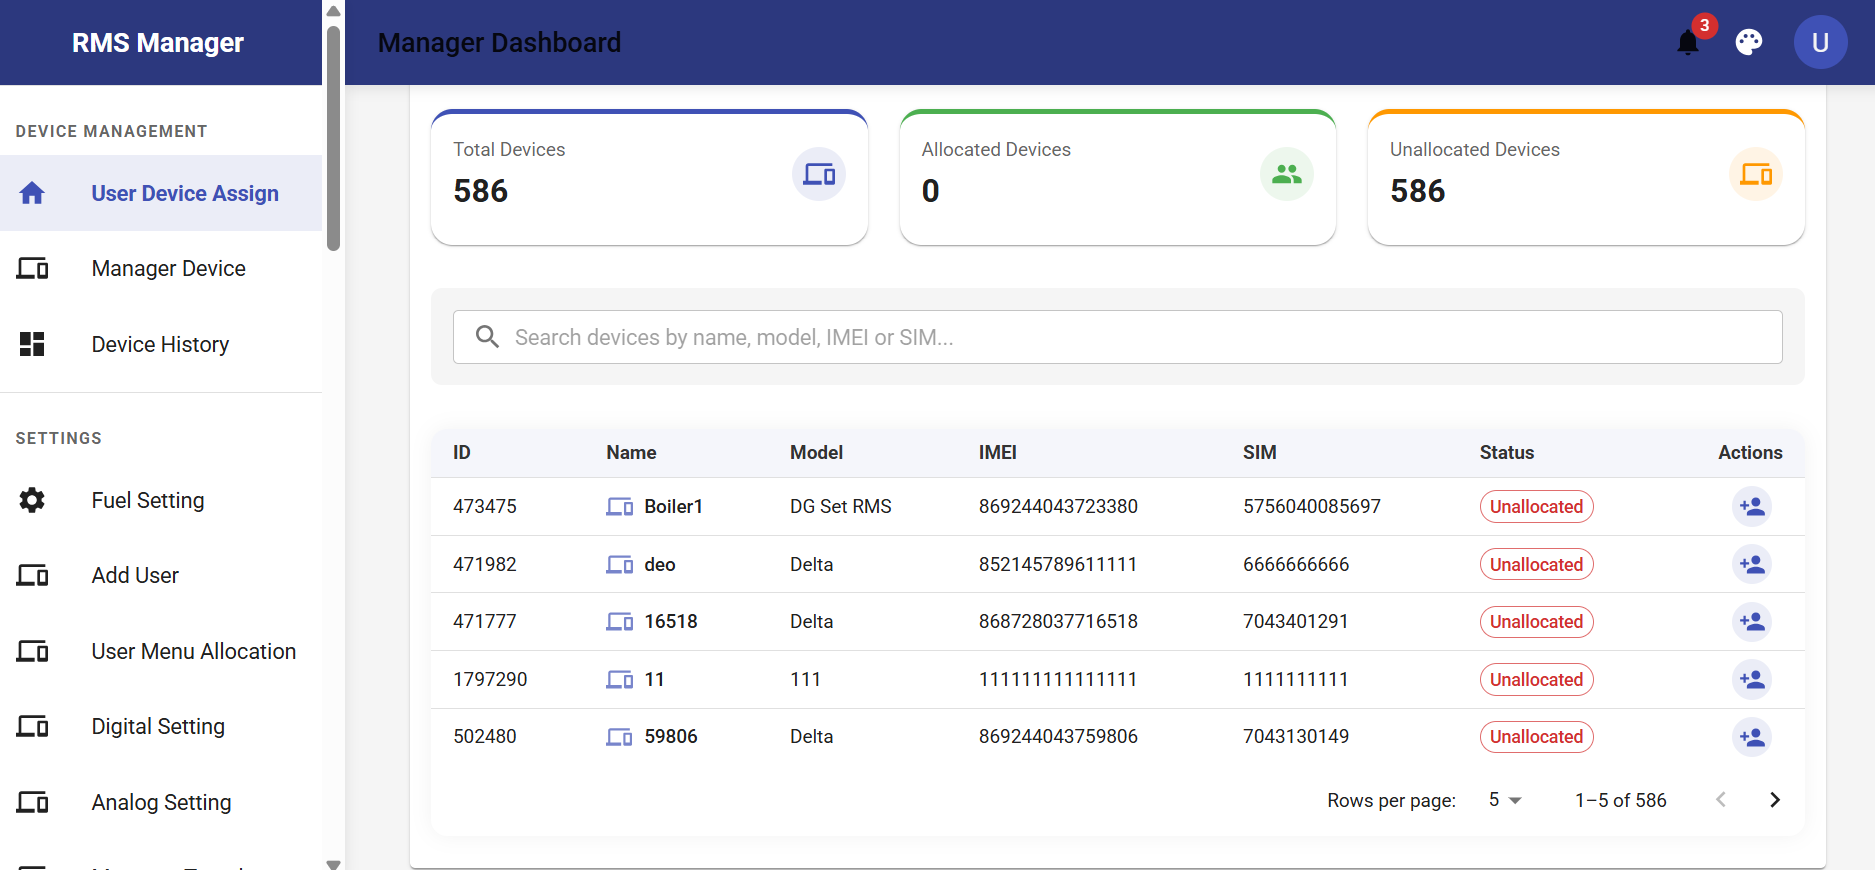Go to next page of devices

[x=1774, y=800]
